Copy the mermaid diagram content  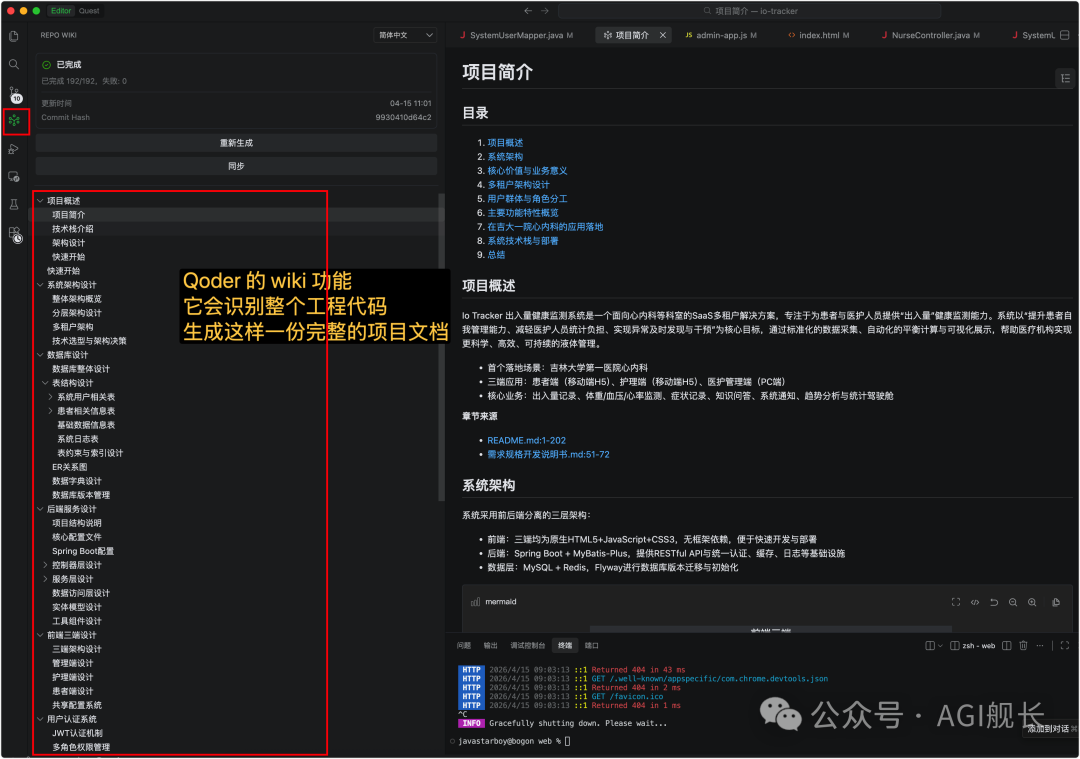tap(1055, 604)
